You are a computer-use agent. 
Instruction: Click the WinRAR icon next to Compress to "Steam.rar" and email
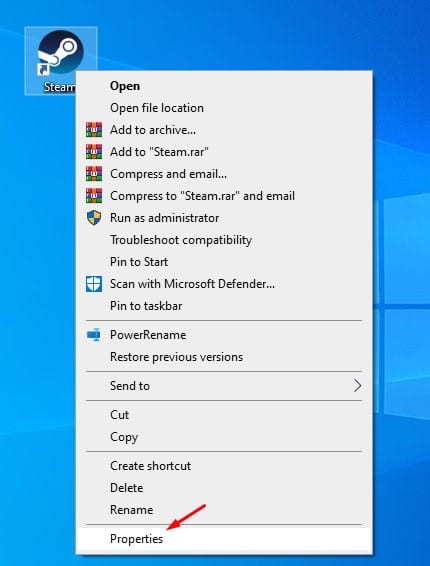click(x=94, y=196)
